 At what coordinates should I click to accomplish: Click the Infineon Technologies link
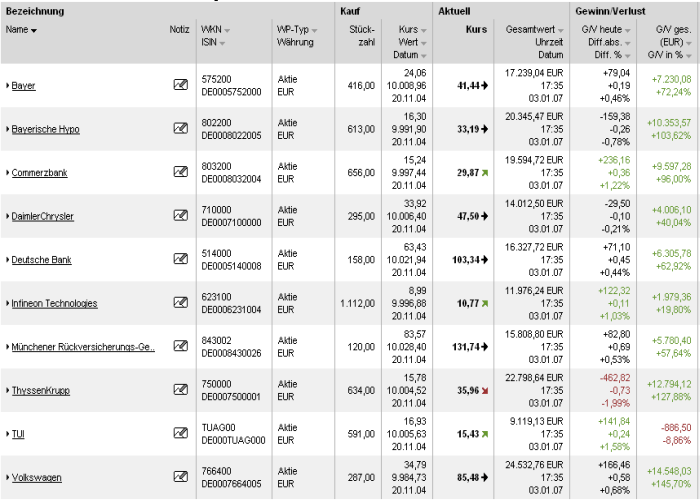pos(54,303)
